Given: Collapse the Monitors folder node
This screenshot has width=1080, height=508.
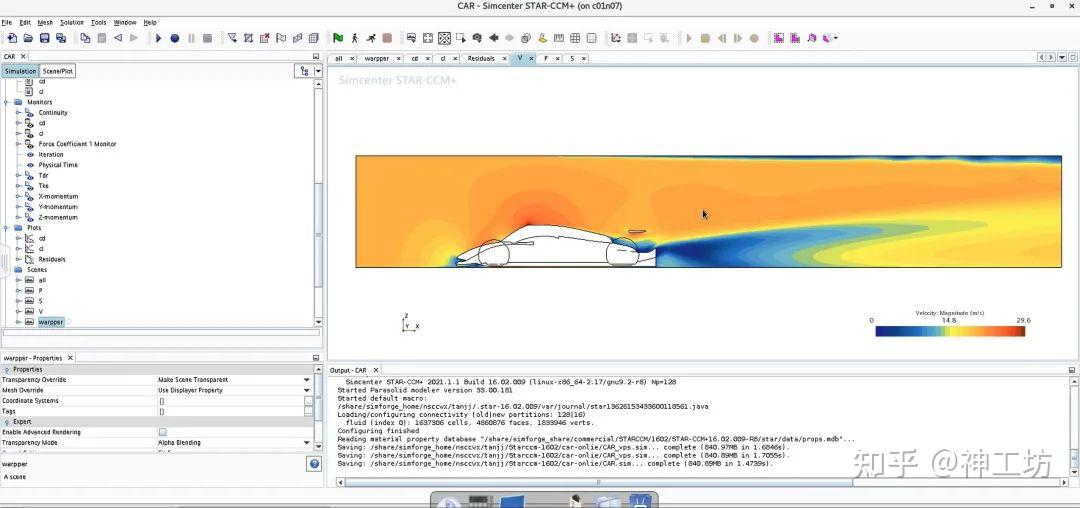Looking at the screenshot, I should pyautogui.click(x=8, y=103).
